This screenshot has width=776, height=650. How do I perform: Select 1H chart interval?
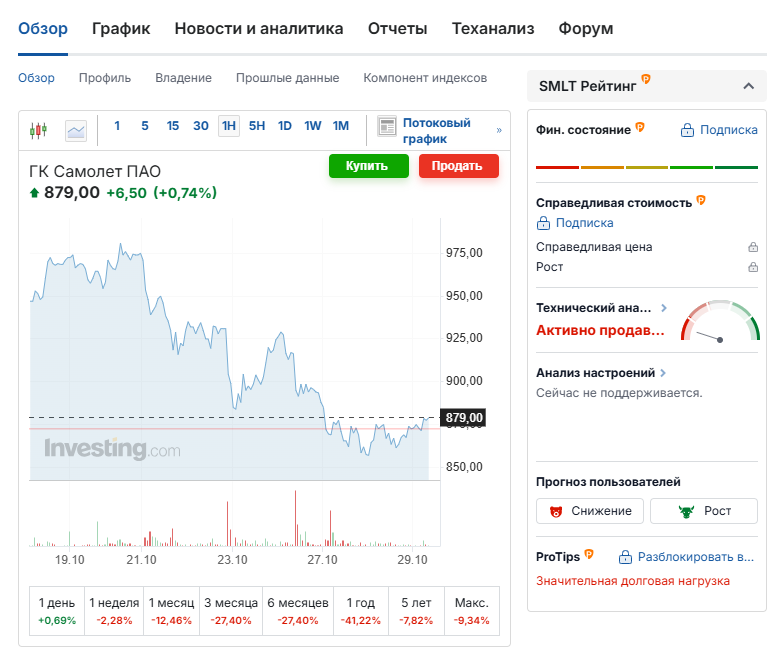pyautogui.click(x=229, y=126)
